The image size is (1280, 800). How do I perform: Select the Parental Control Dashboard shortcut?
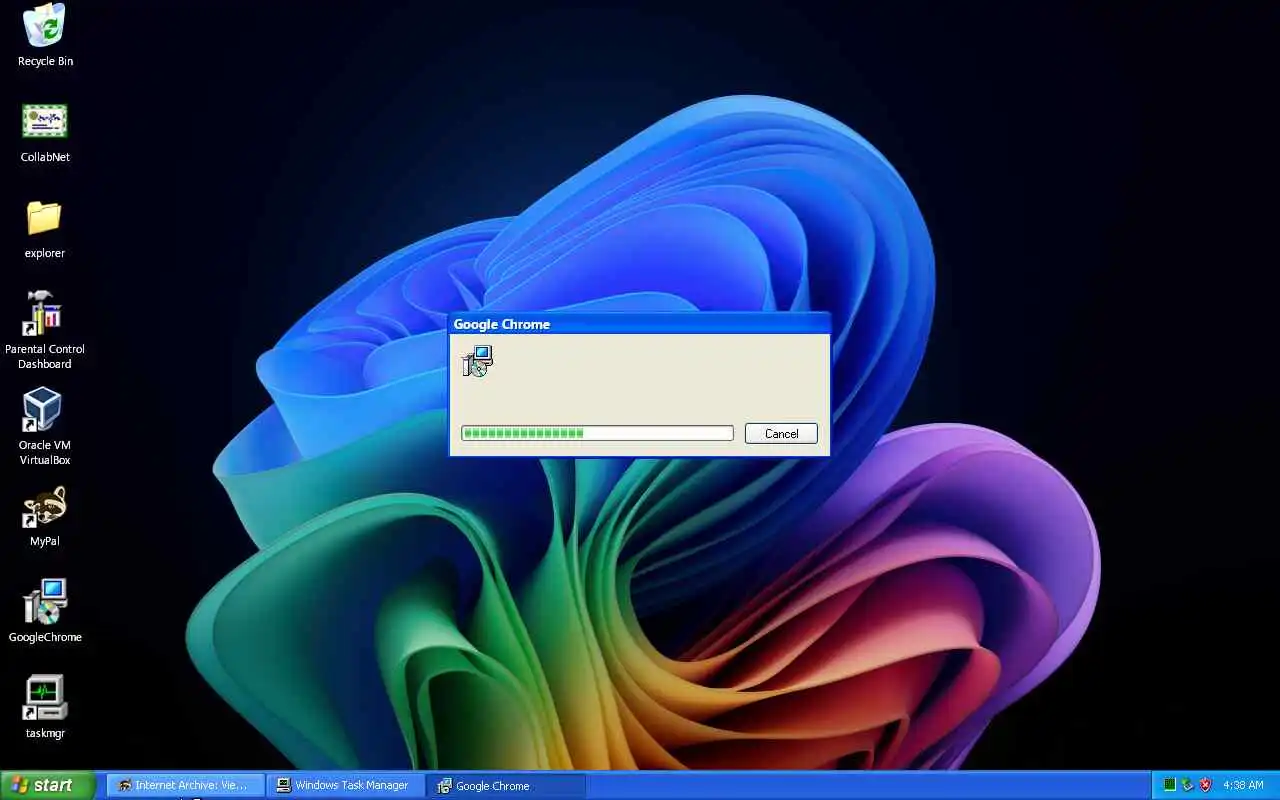[x=45, y=330]
